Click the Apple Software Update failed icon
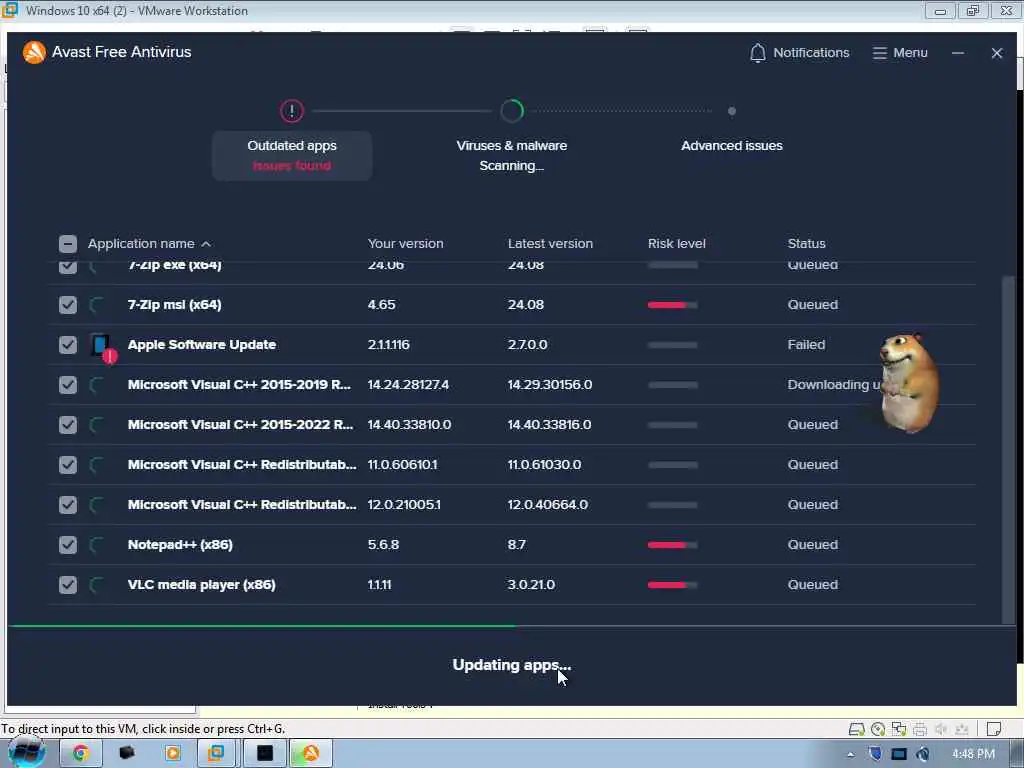The width and height of the screenshot is (1024, 768). (103, 347)
